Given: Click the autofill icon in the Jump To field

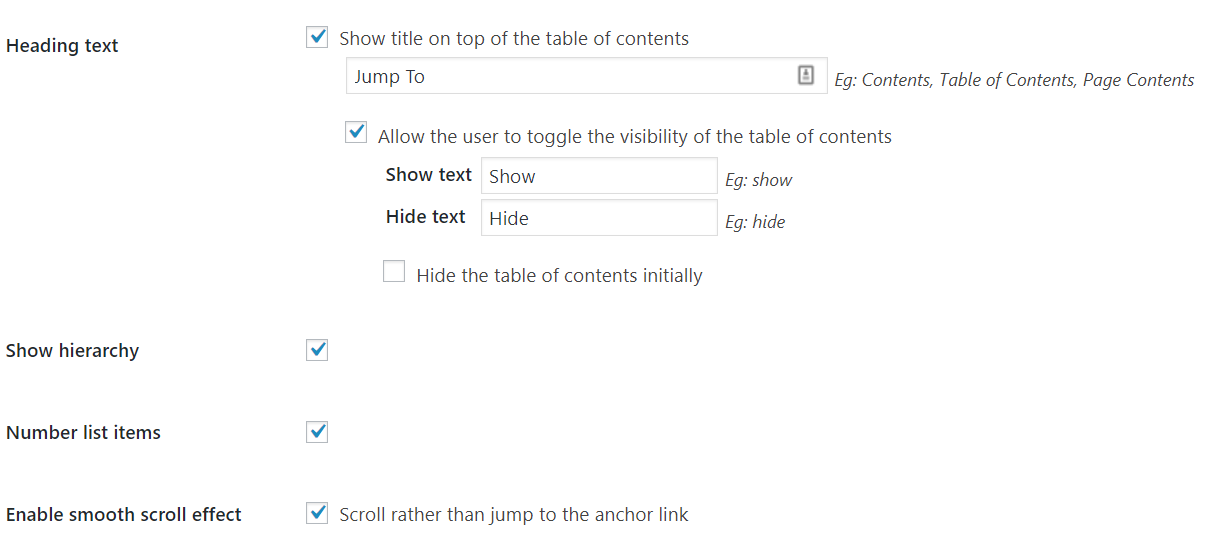Looking at the screenshot, I should 806,76.
